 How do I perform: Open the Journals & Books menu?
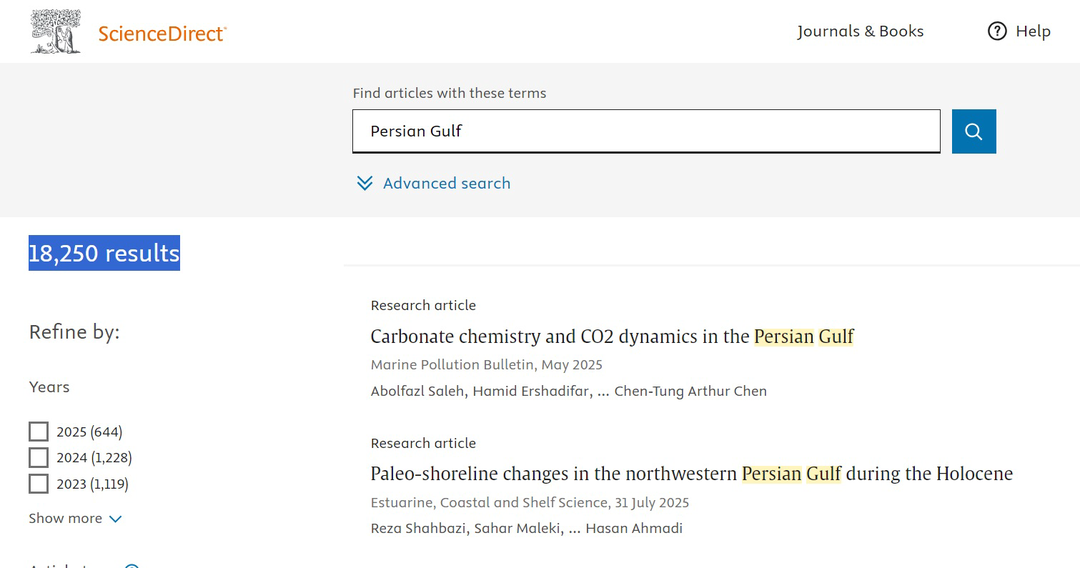(860, 31)
